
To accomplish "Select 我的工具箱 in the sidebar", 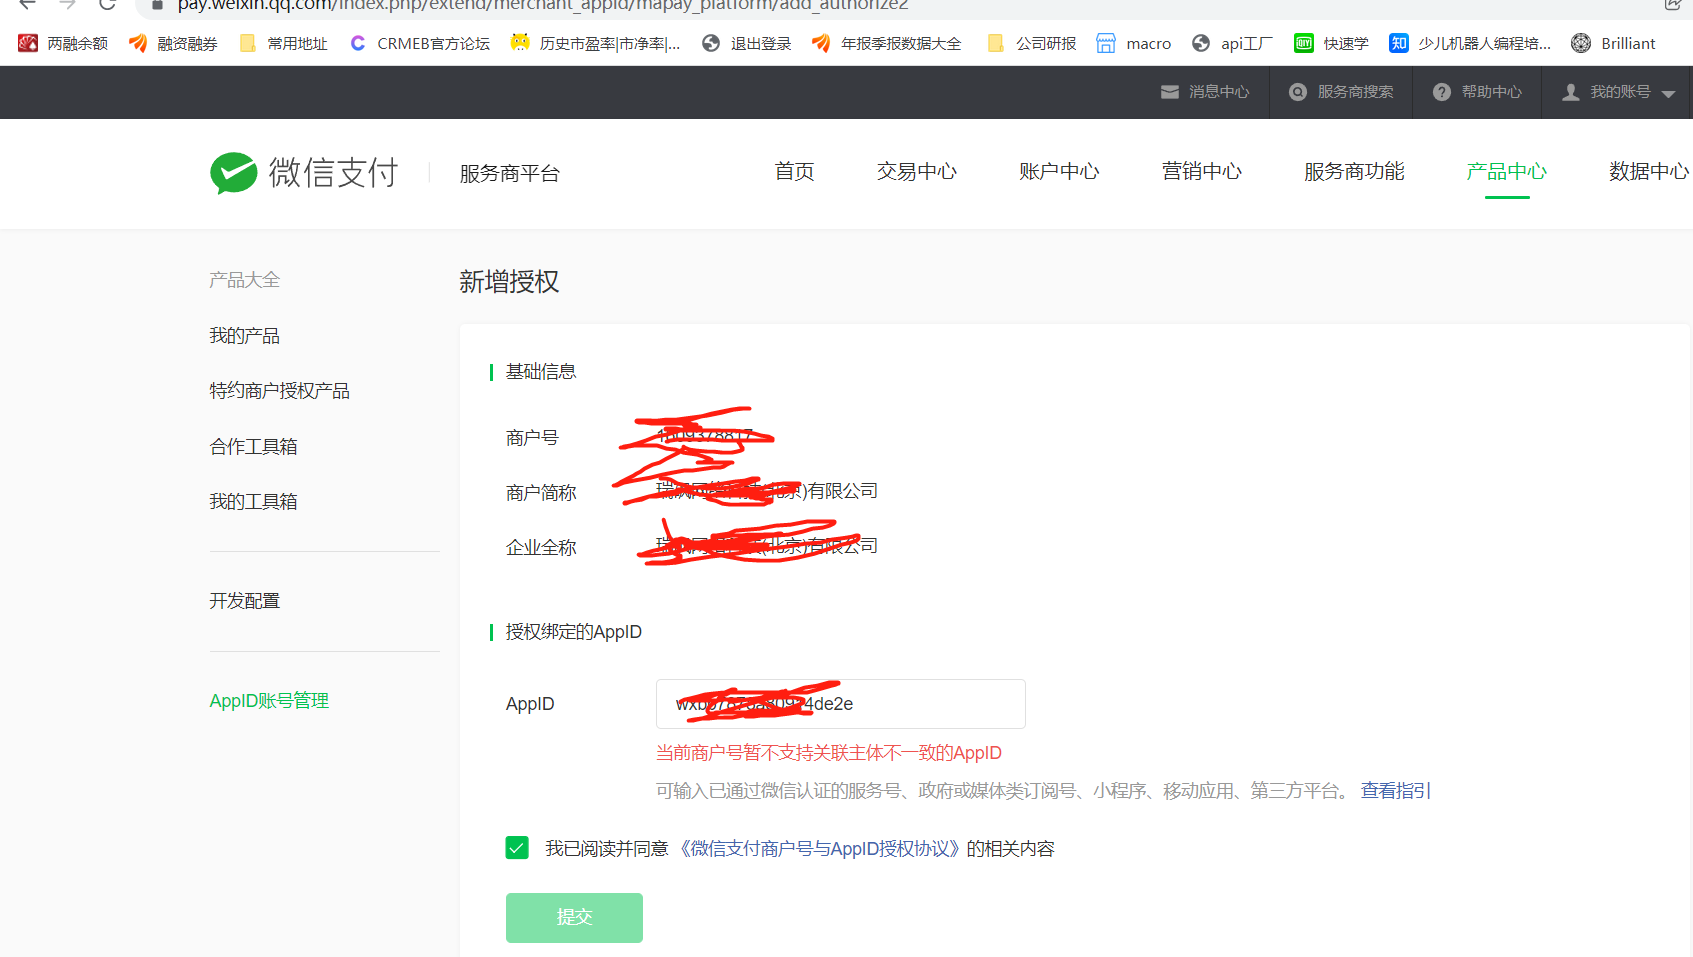I will tap(254, 502).
